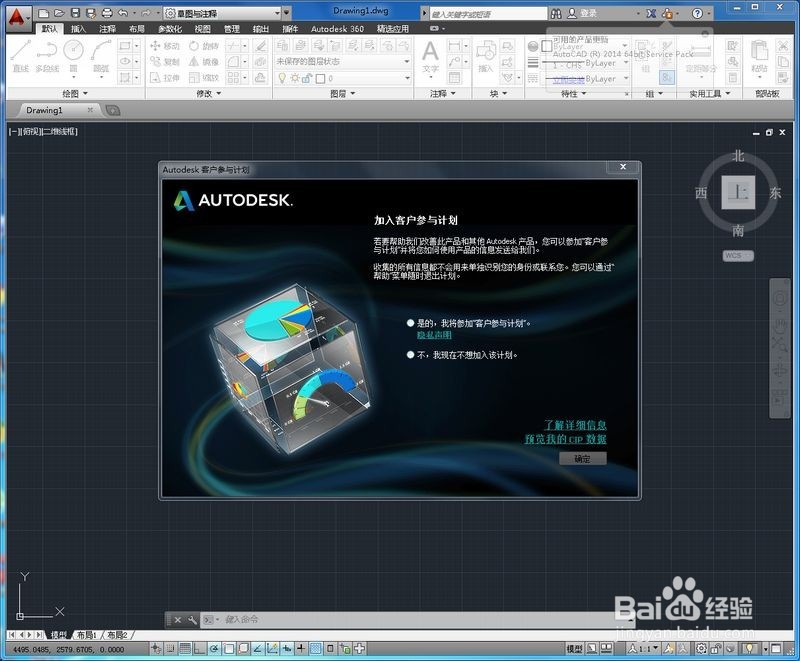Toggle object snap in status bar
The width and height of the screenshot is (800, 661).
(x=229, y=648)
